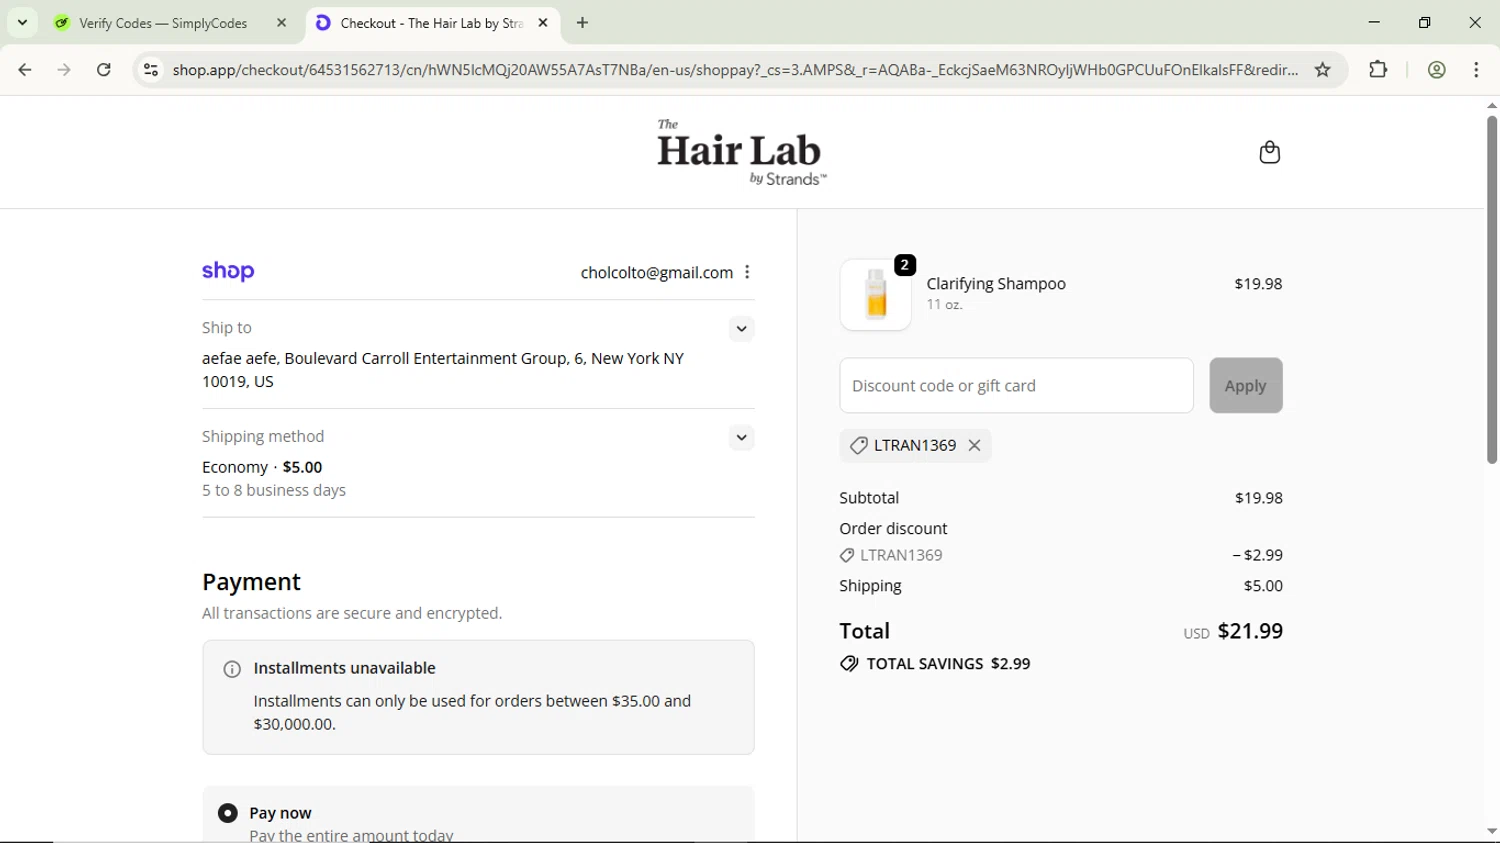Open a new browser tab
Screen dimensions: 1500x843
583,23
